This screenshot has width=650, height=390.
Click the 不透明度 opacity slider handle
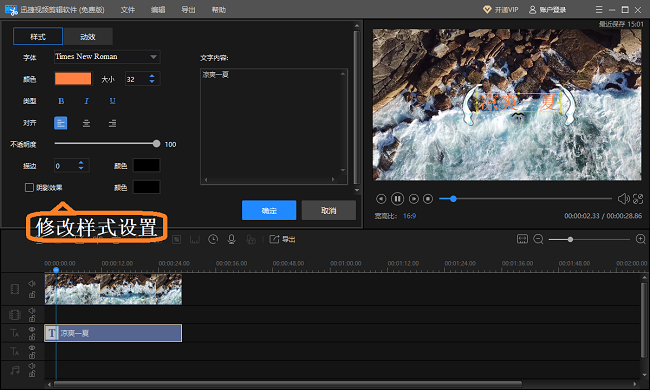coord(156,143)
